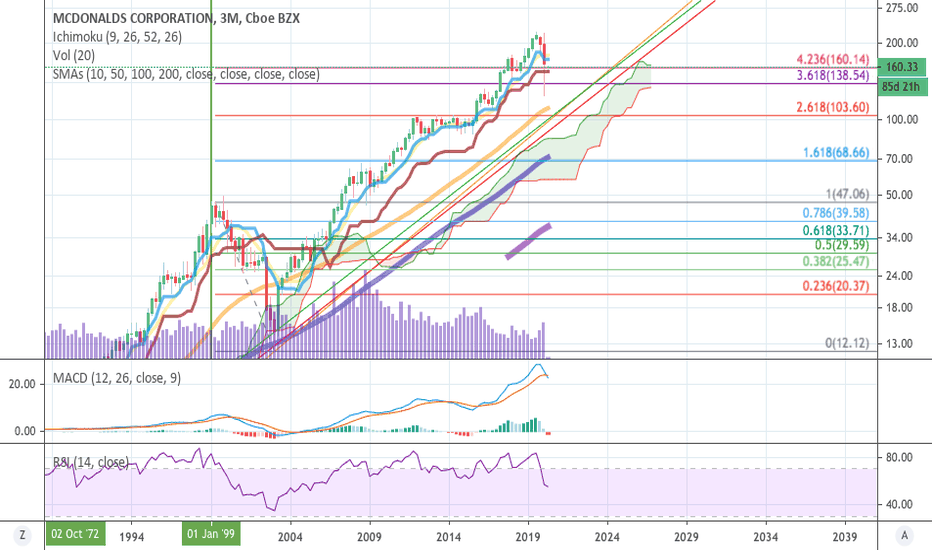Click the 80.00 RSI axis label

click(x=899, y=457)
